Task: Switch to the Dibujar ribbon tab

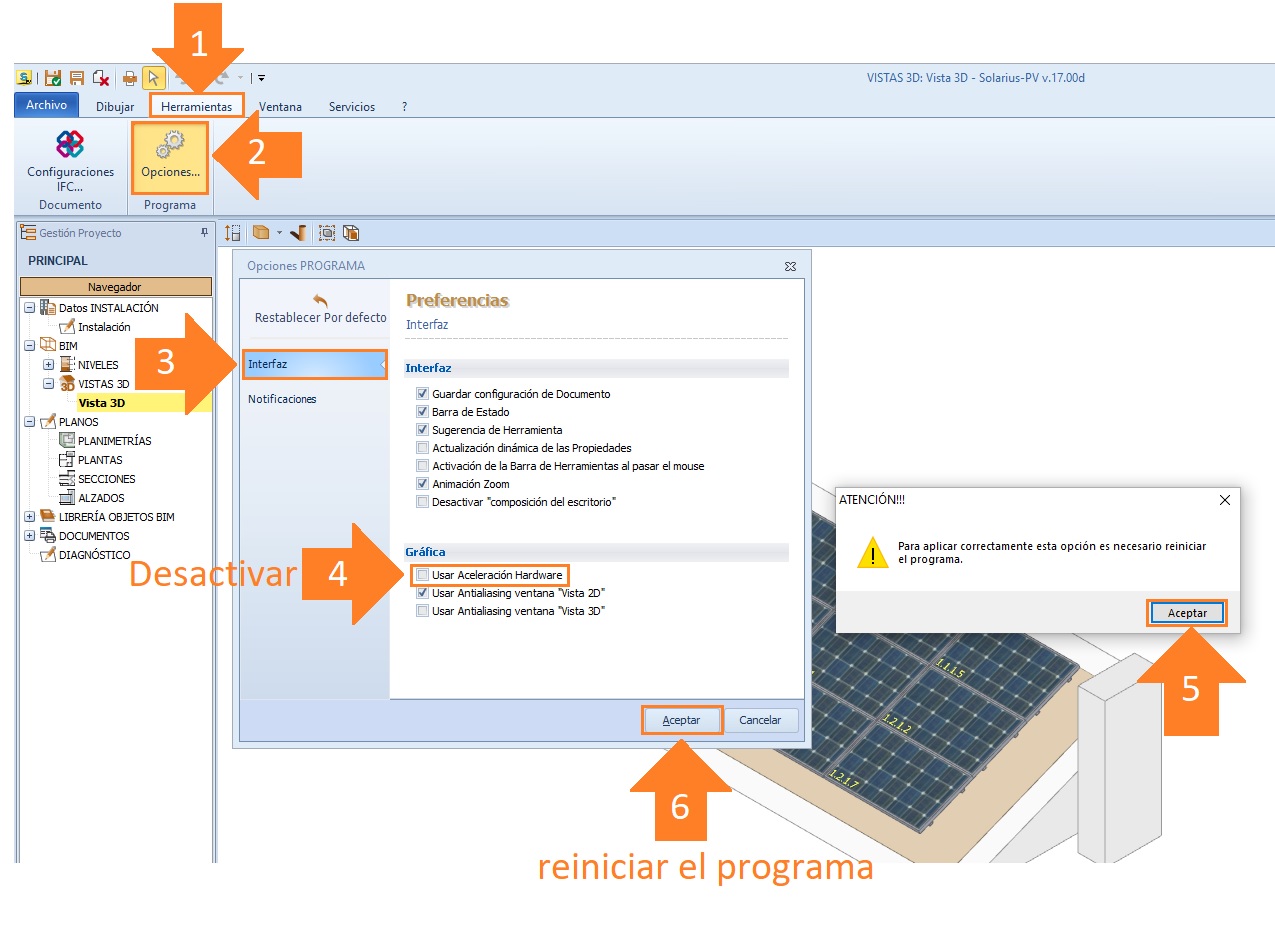Action: click(115, 106)
